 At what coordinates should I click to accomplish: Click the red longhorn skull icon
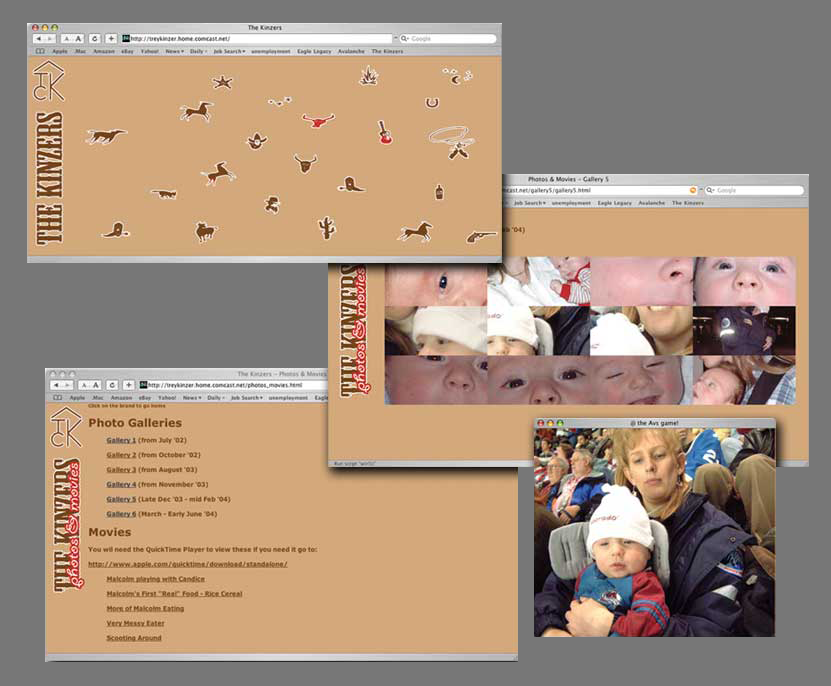click(x=318, y=120)
